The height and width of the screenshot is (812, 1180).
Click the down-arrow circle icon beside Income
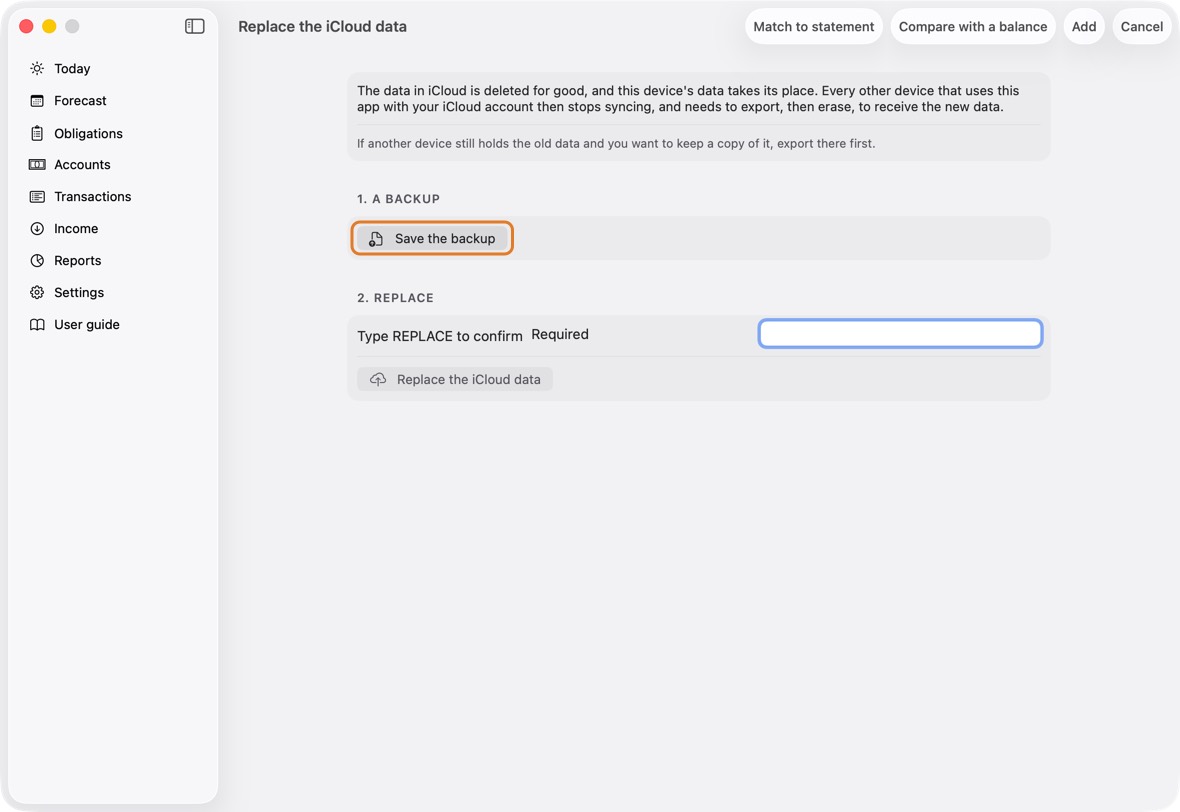pyautogui.click(x=37, y=229)
